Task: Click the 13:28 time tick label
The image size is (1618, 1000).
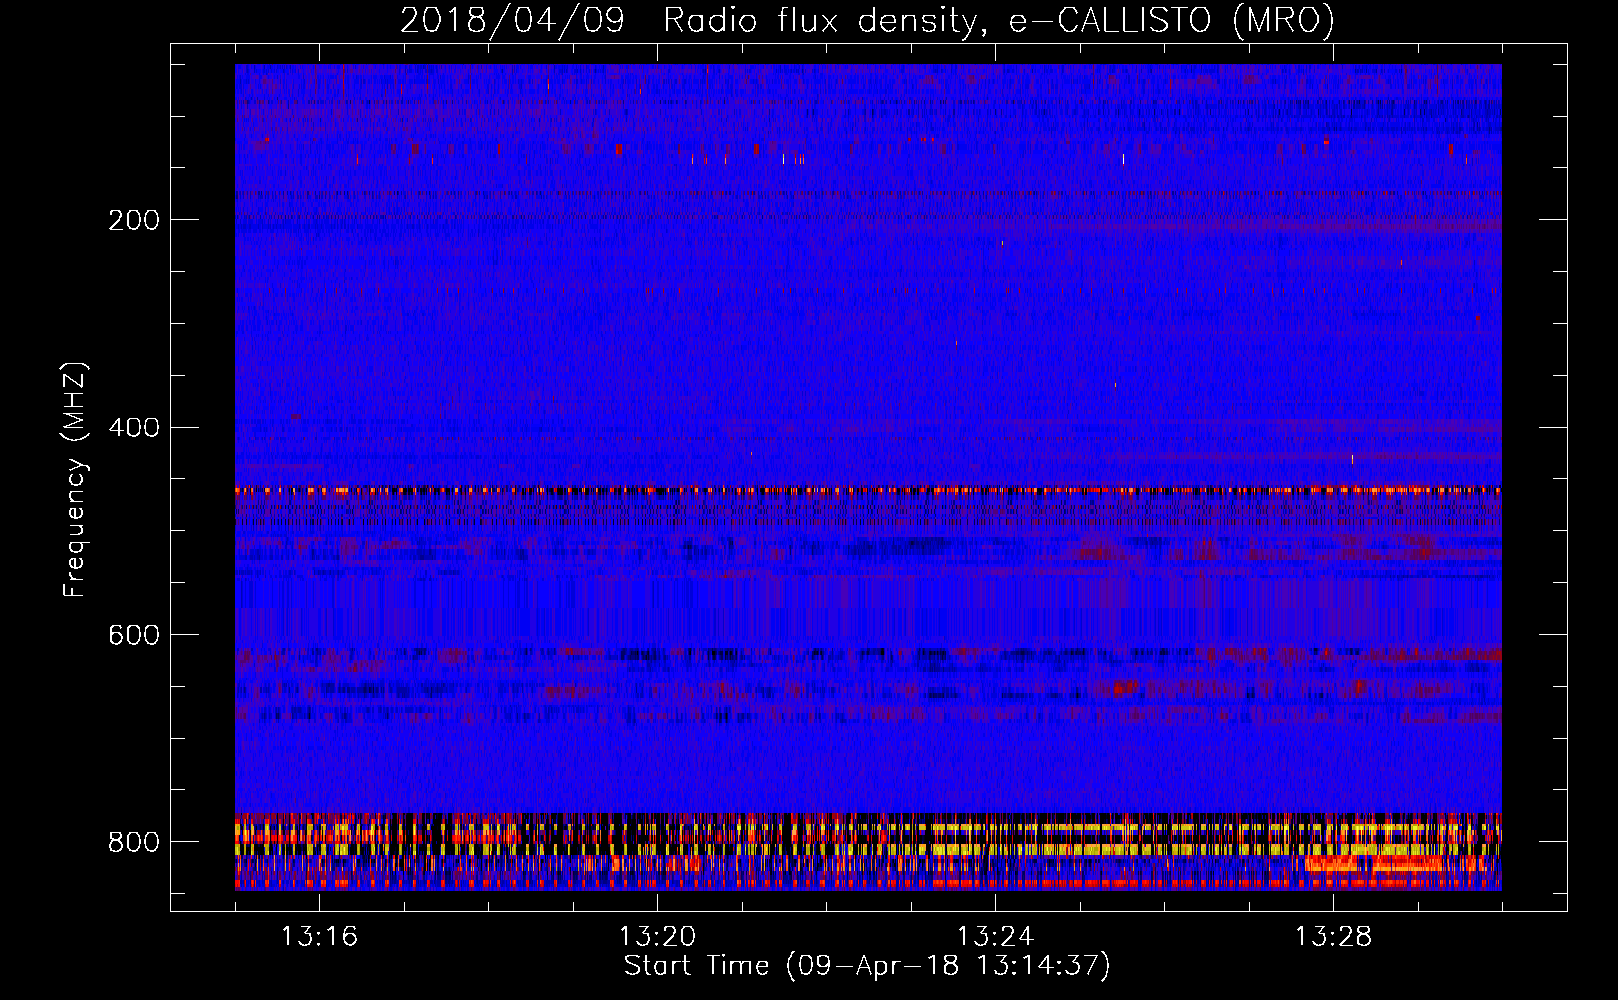Action: pyautogui.click(x=1333, y=937)
